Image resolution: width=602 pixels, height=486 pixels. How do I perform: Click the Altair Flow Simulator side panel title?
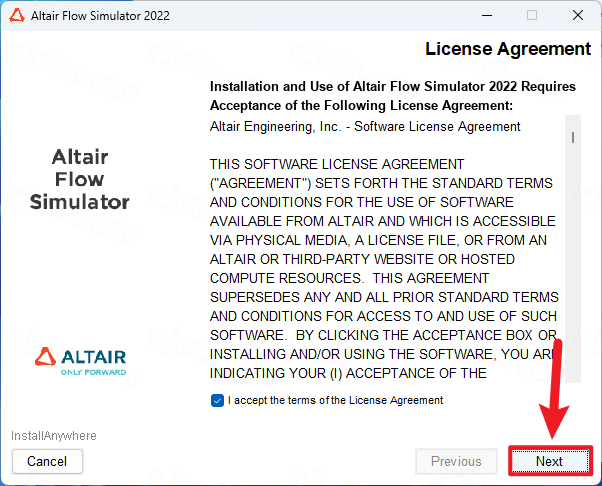pos(80,179)
